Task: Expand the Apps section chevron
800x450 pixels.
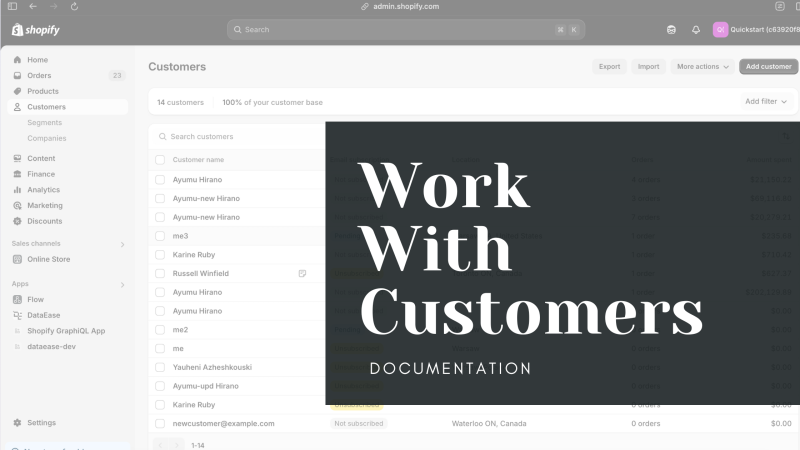Action: point(122,285)
